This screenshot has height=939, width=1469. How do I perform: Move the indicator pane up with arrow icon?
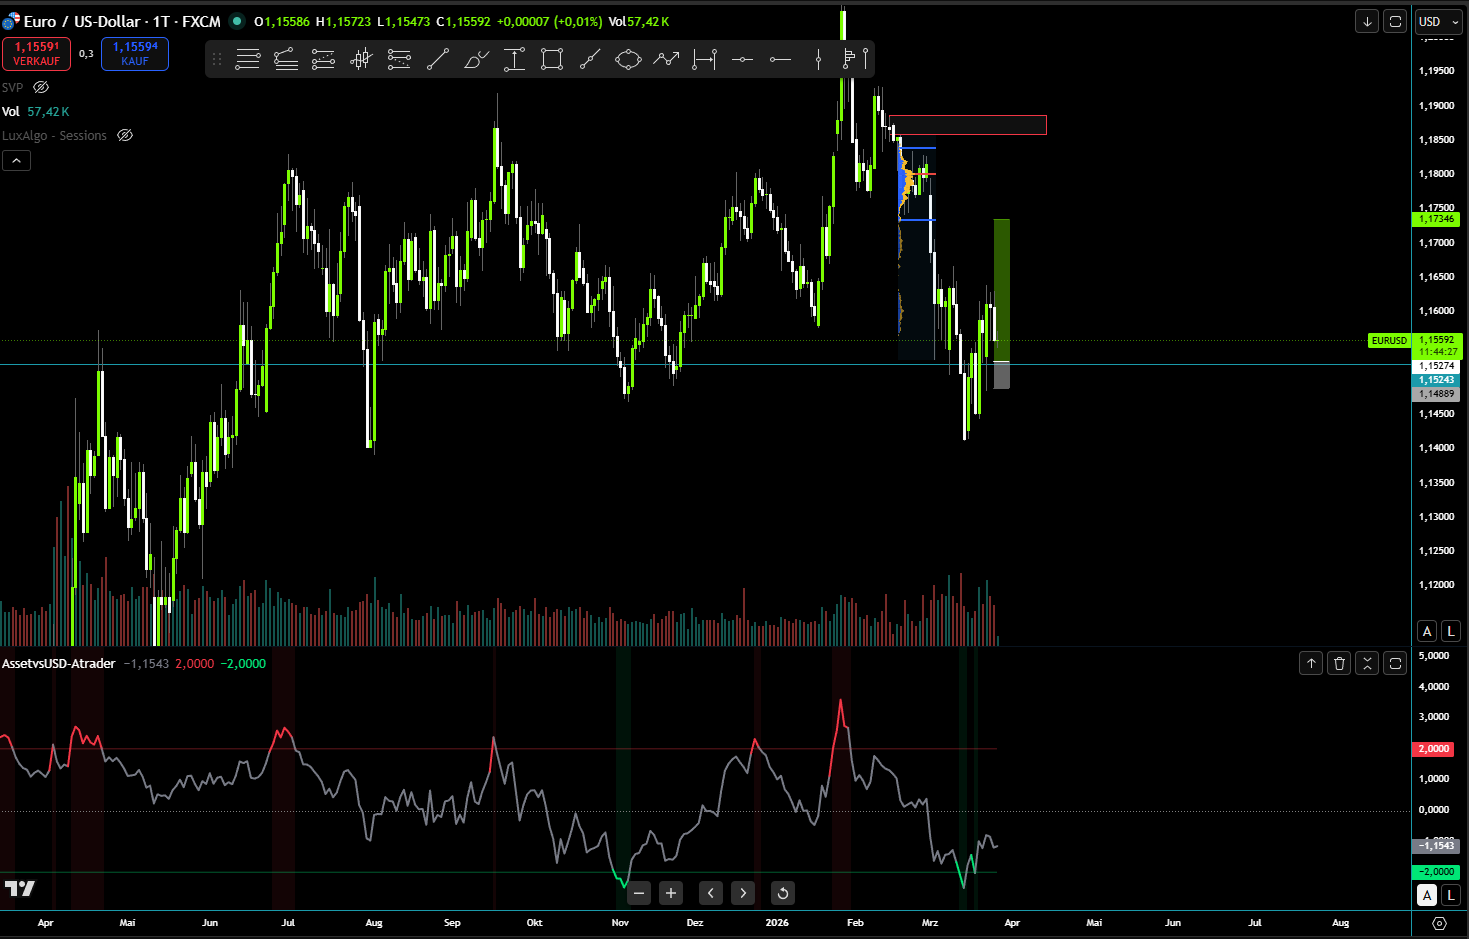pos(1310,662)
